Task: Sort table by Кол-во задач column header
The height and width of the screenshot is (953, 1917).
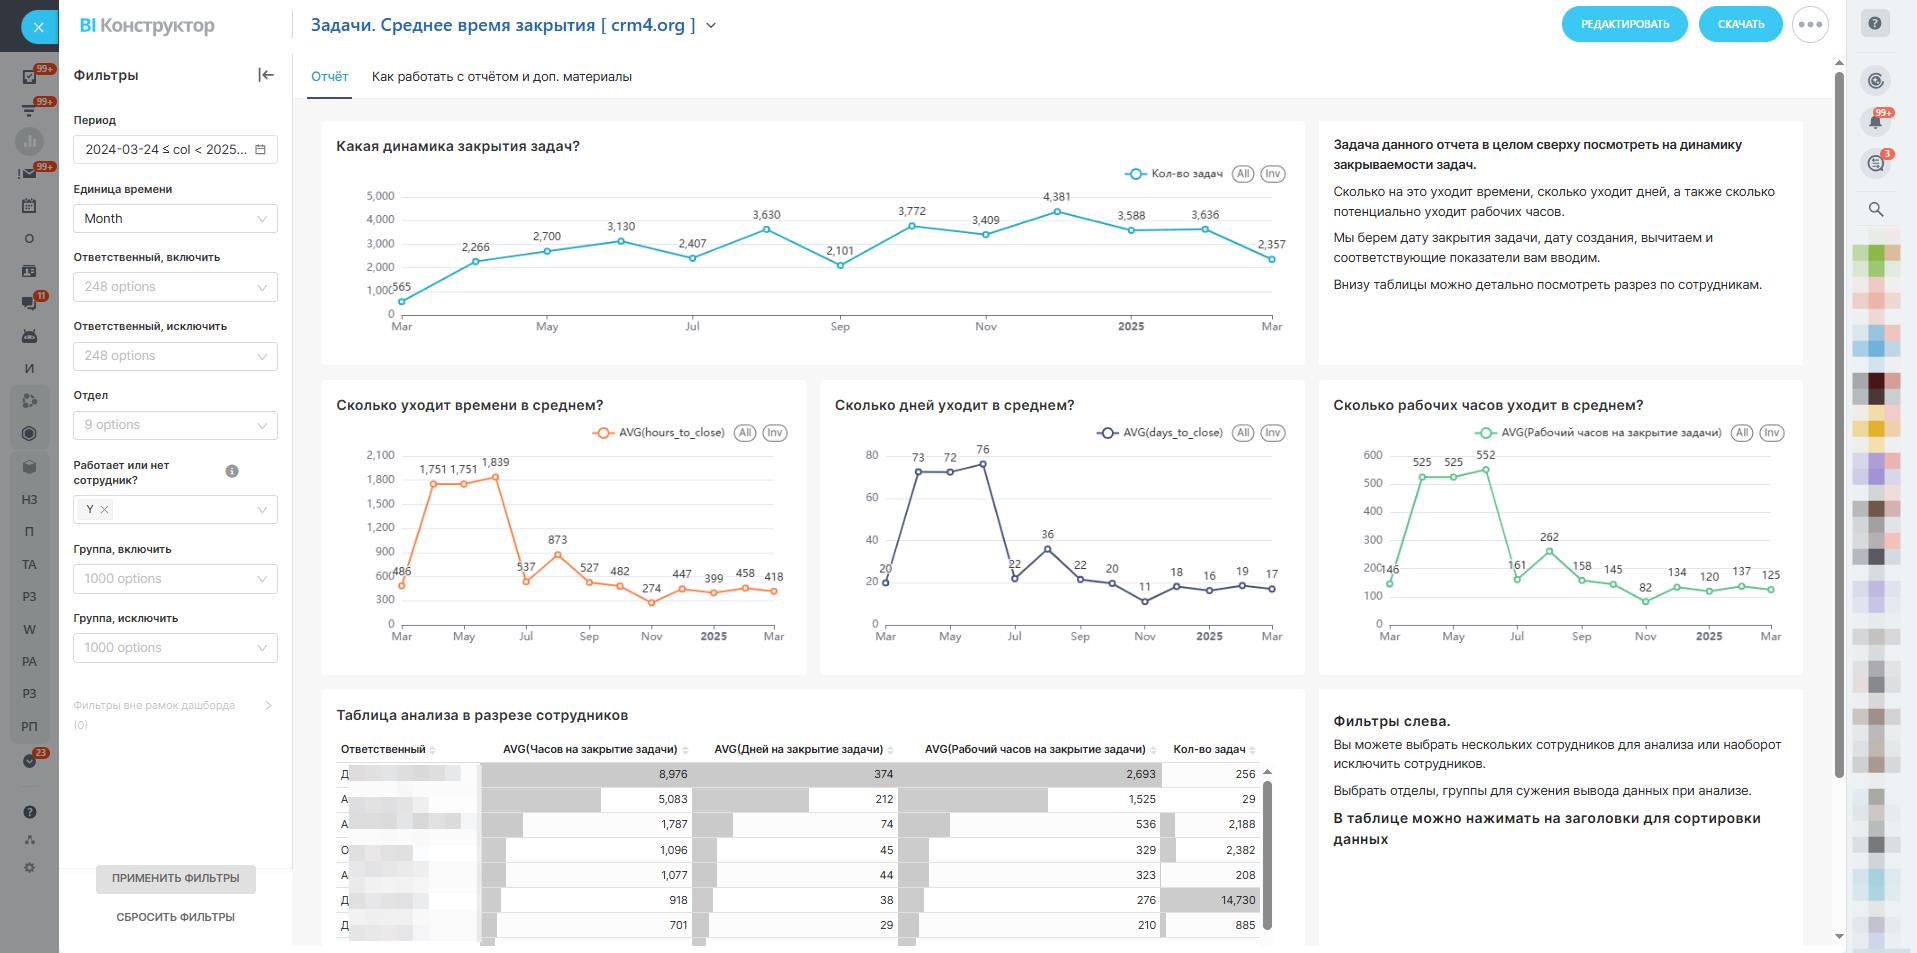Action: click(1209, 749)
